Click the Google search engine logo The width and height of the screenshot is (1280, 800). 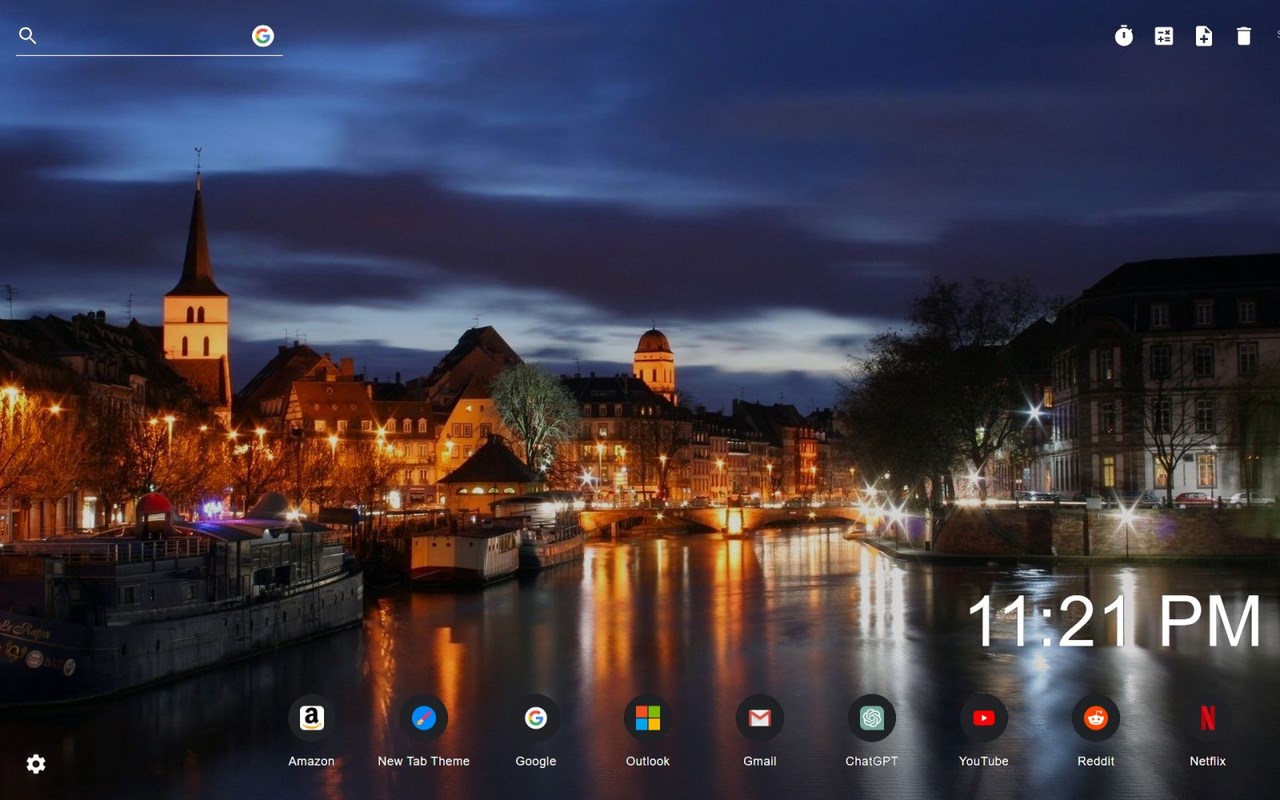pyautogui.click(x=263, y=36)
